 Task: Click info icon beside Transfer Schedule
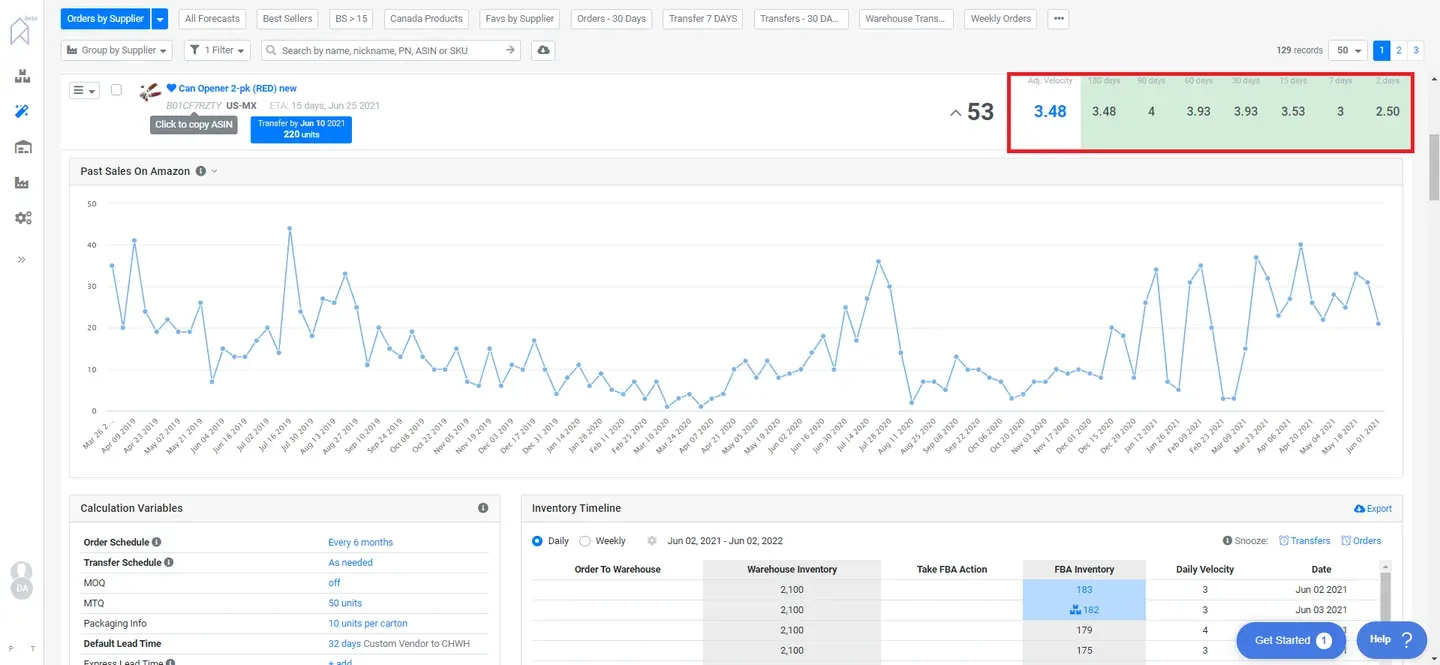tap(168, 562)
